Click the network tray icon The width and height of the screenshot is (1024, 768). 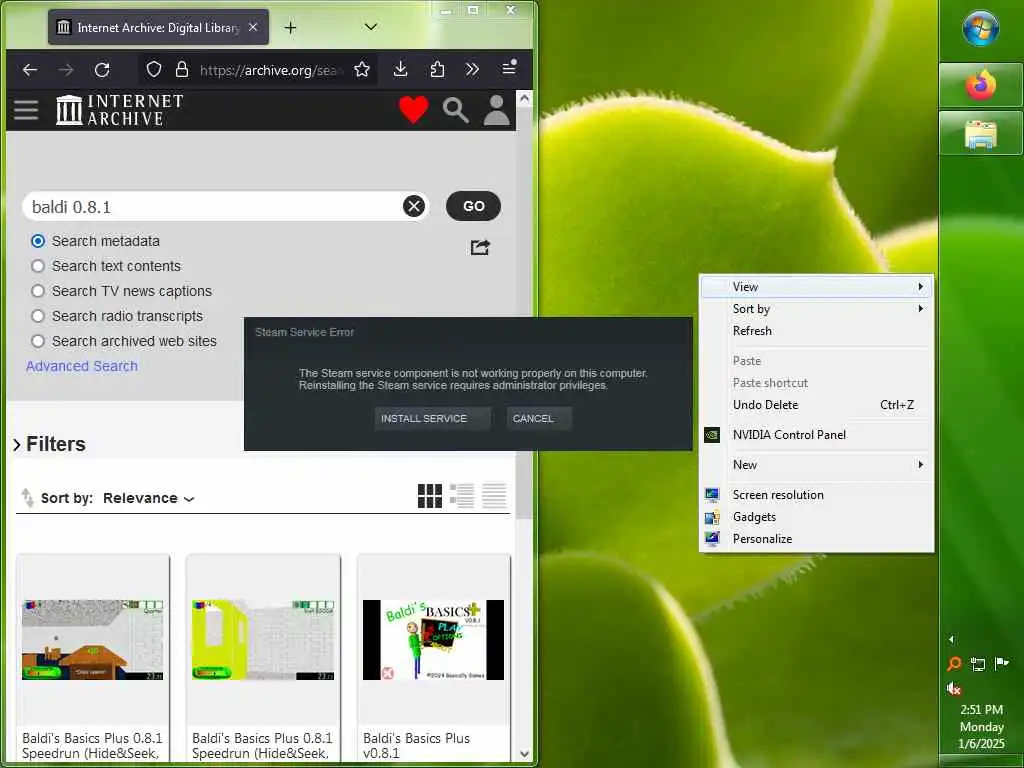pos(978,664)
